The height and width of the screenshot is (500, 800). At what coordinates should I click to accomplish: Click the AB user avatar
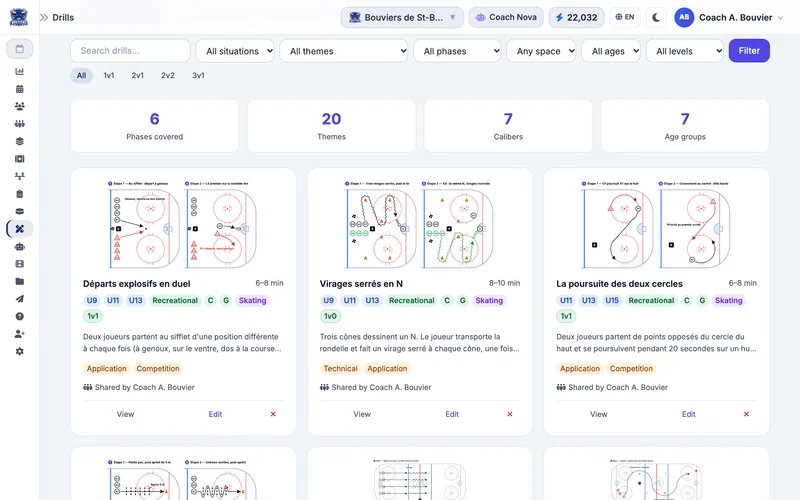(x=684, y=17)
